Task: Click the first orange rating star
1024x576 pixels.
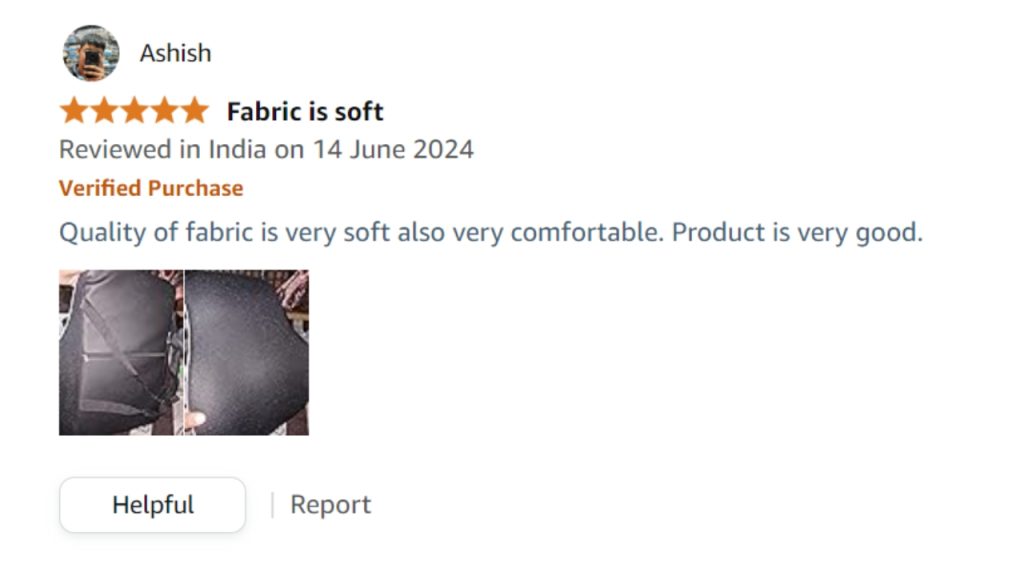Action: coord(74,110)
